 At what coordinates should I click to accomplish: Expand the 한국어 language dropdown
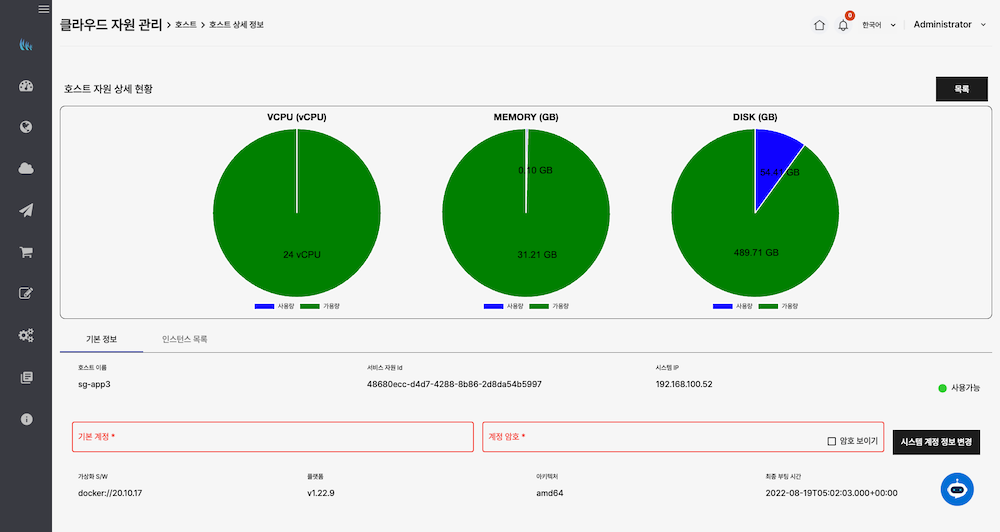tap(878, 25)
